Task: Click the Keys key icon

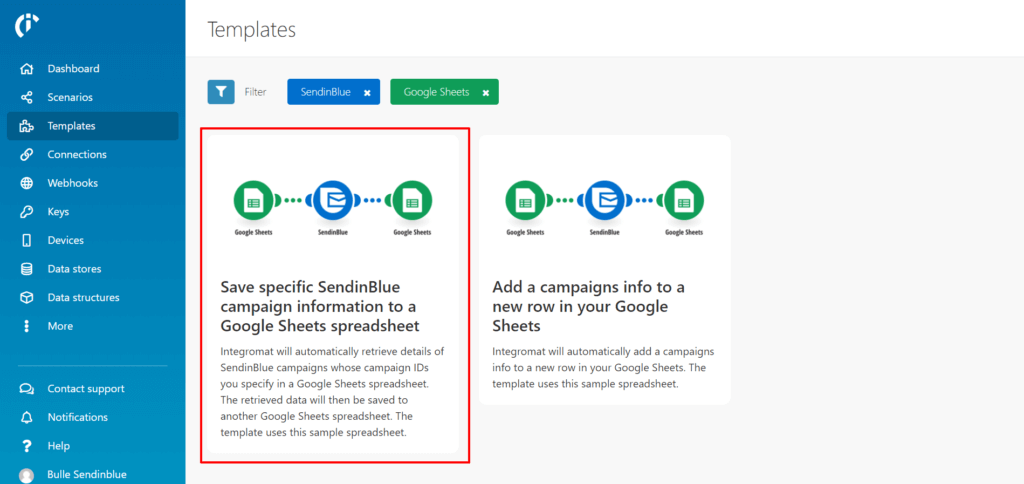Action: (27, 212)
